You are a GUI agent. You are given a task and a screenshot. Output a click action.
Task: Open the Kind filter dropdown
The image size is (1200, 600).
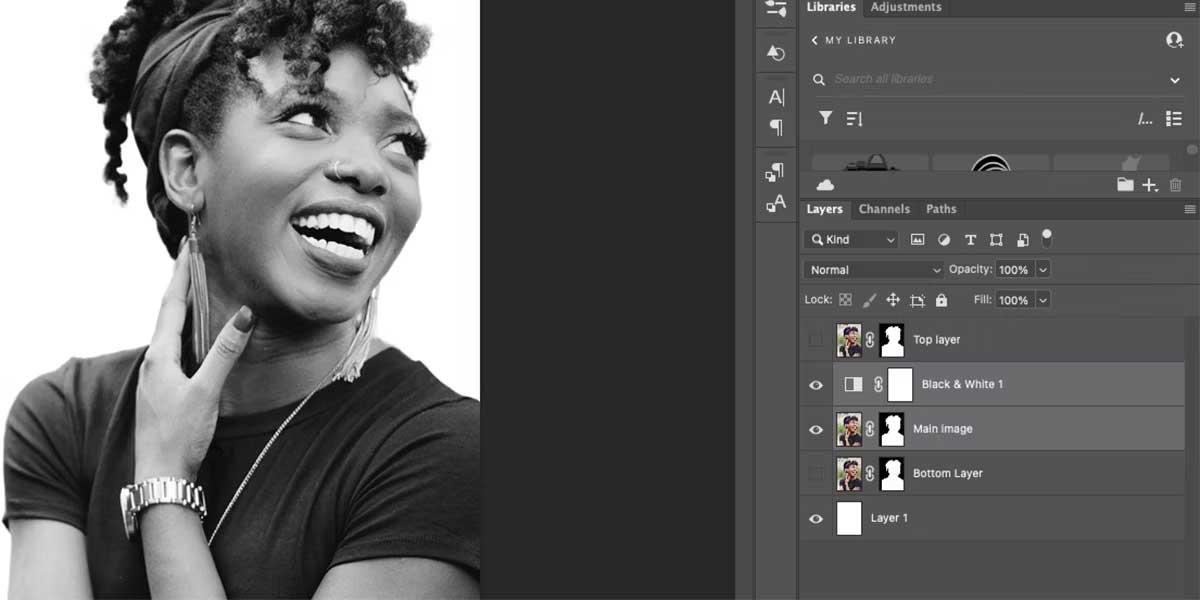(x=851, y=240)
